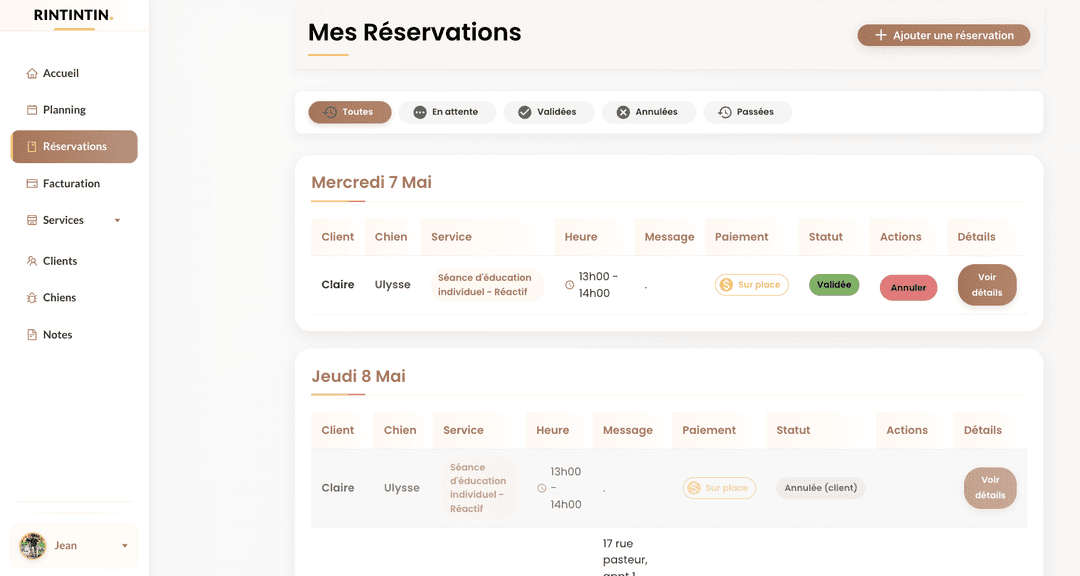Viewport: 1080px width, 576px height.
Task: Click the Réservations book icon
Action: [x=32, y=147]
